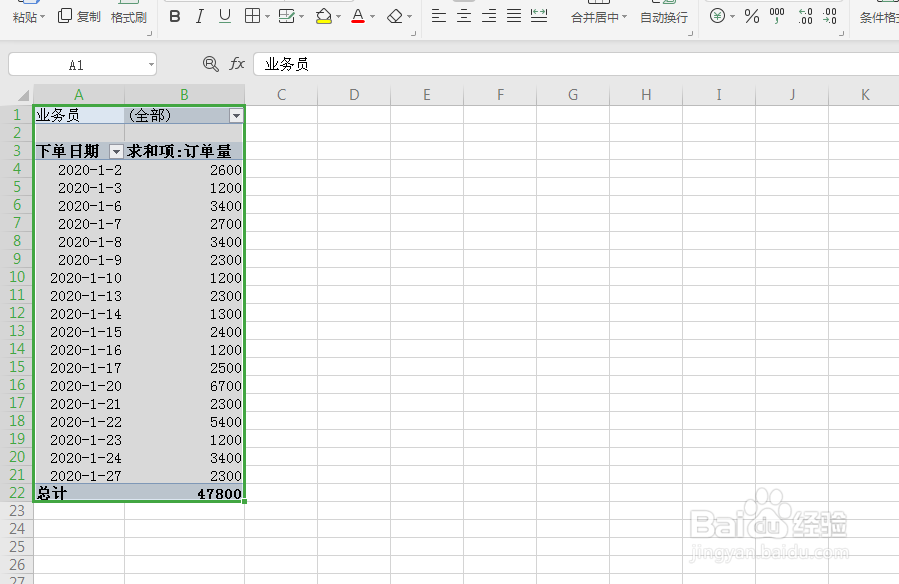
Task: Click the select-all corner triangle
Action: pyautogui.click(x=23, y=95)
